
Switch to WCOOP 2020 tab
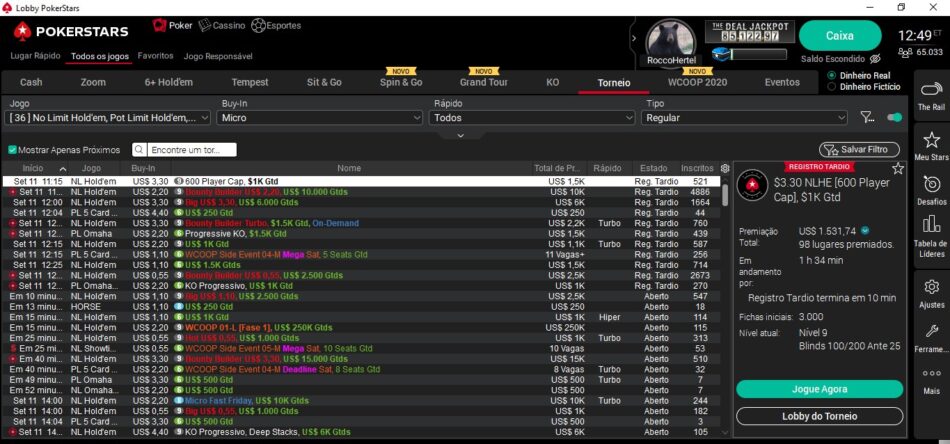tap(697, 82)
